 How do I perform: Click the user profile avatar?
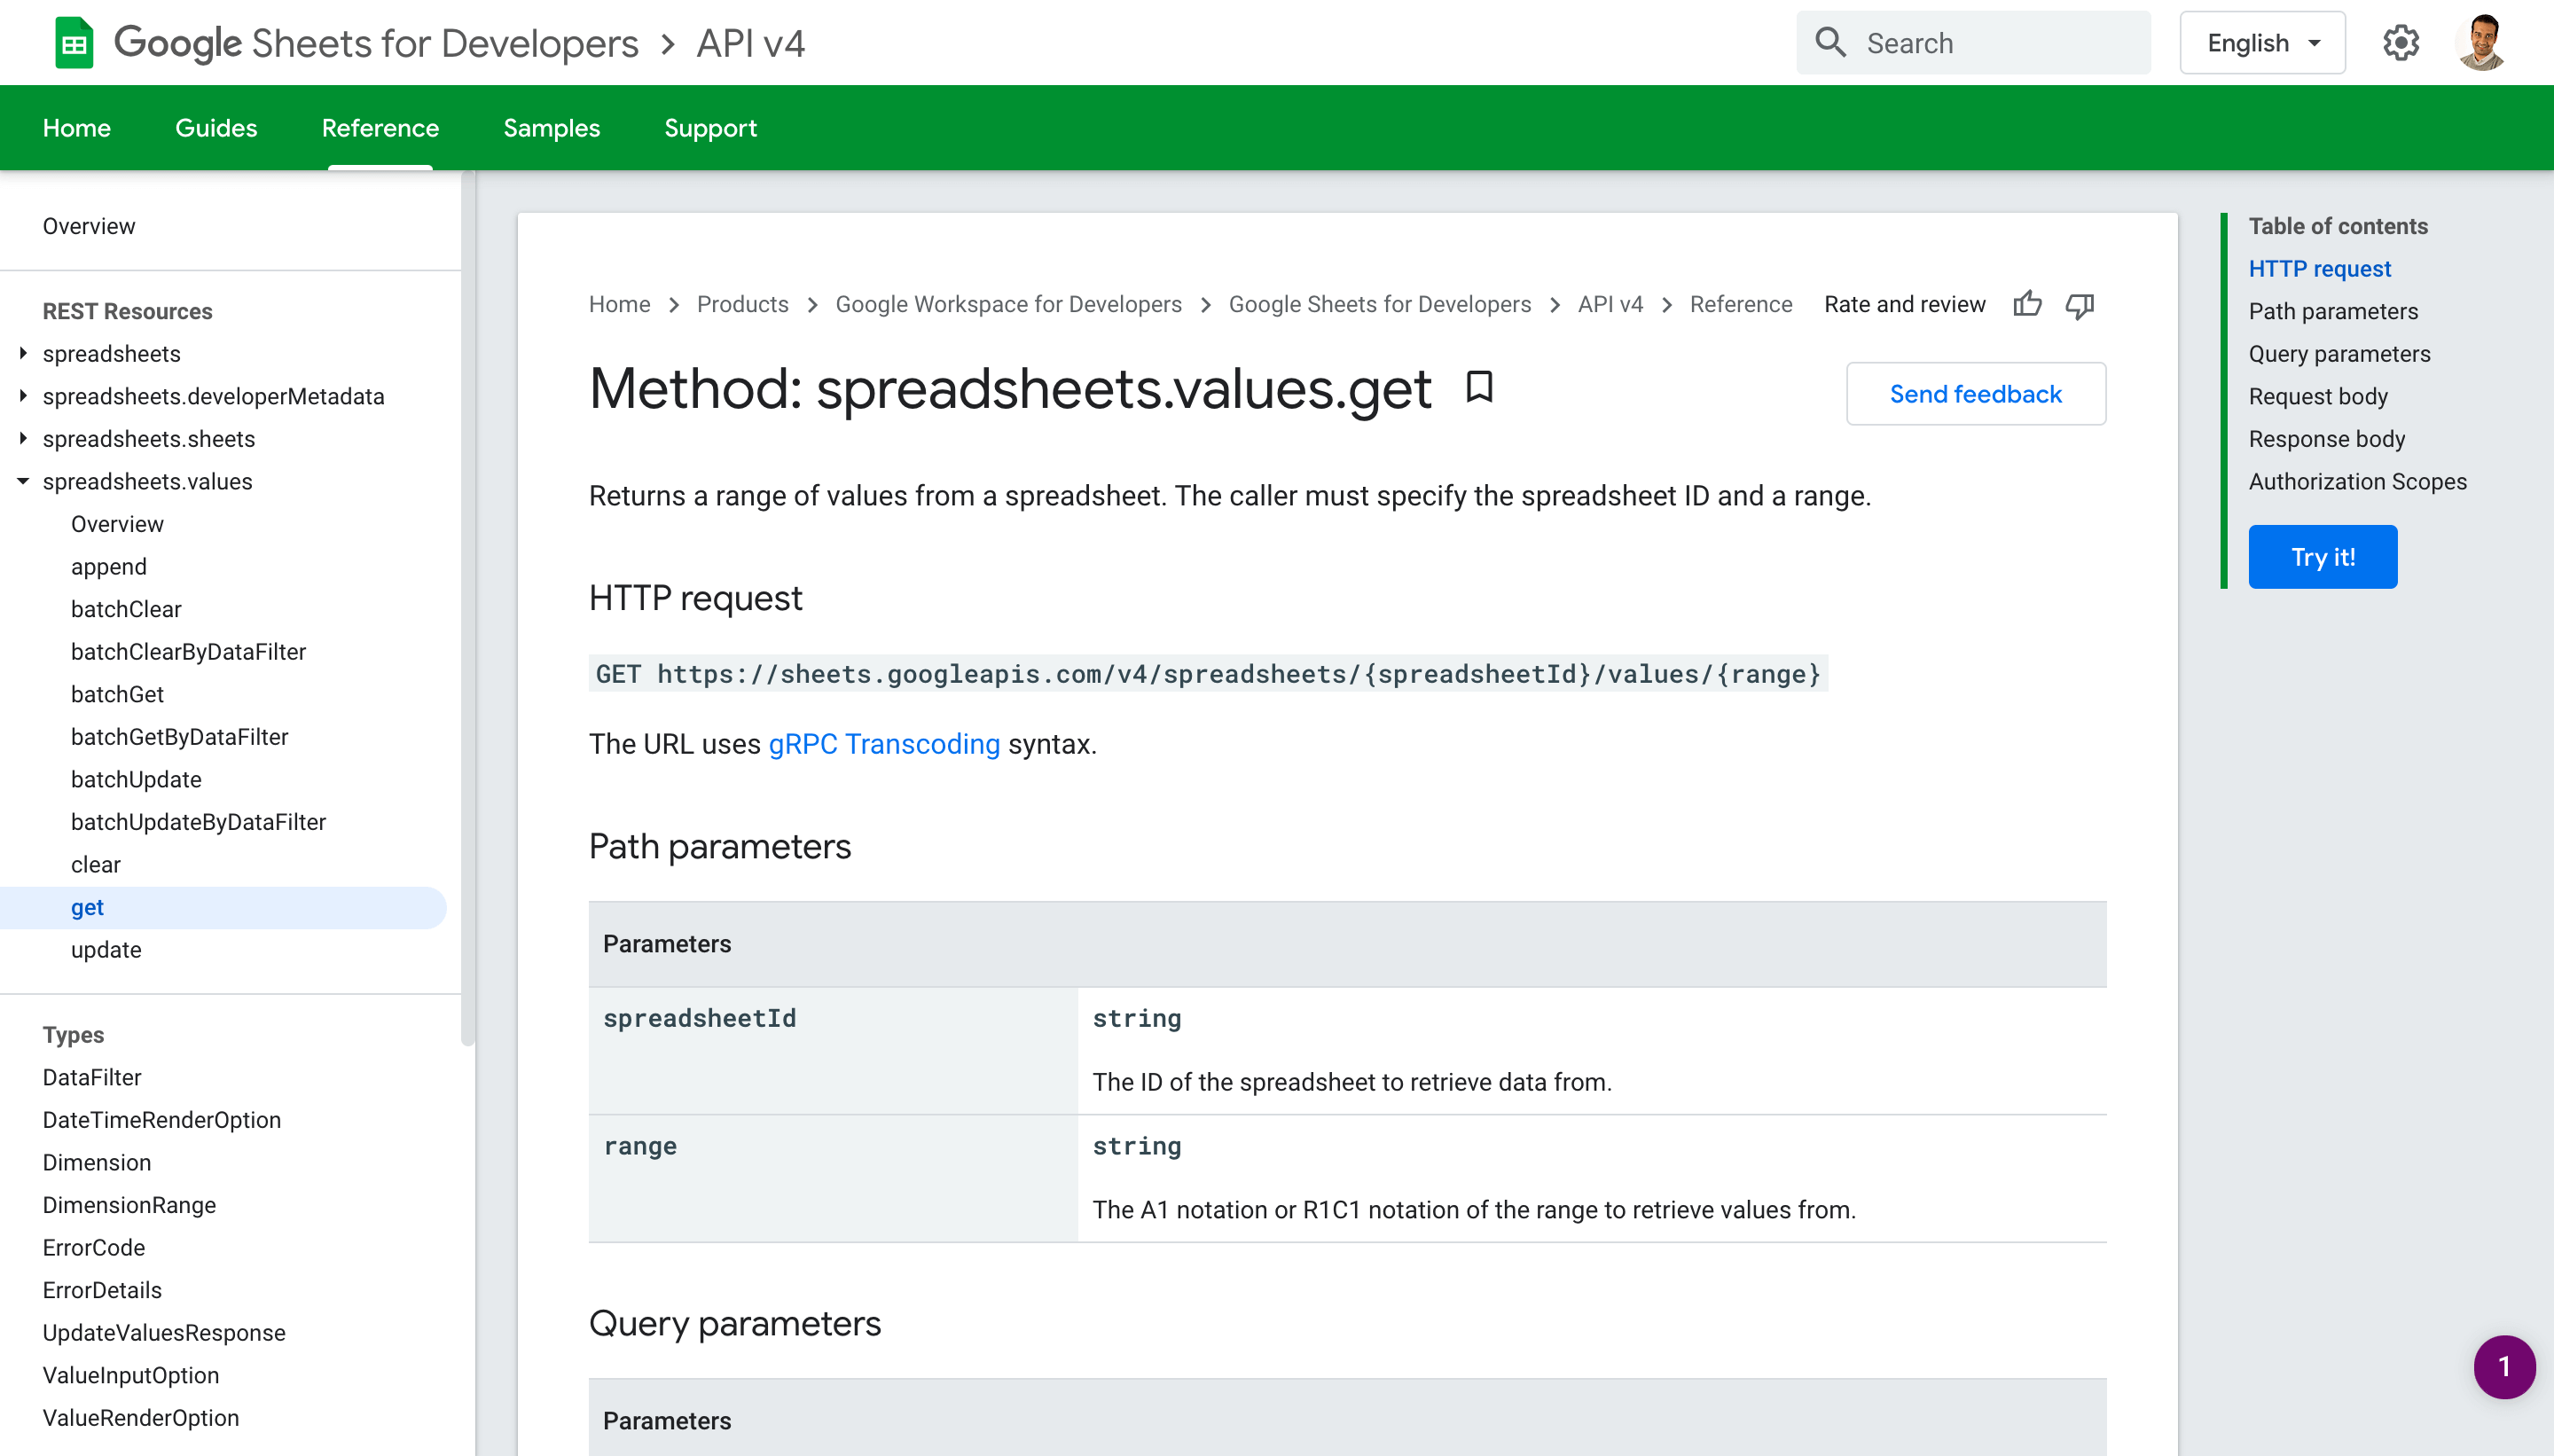tap(2483, 43)
